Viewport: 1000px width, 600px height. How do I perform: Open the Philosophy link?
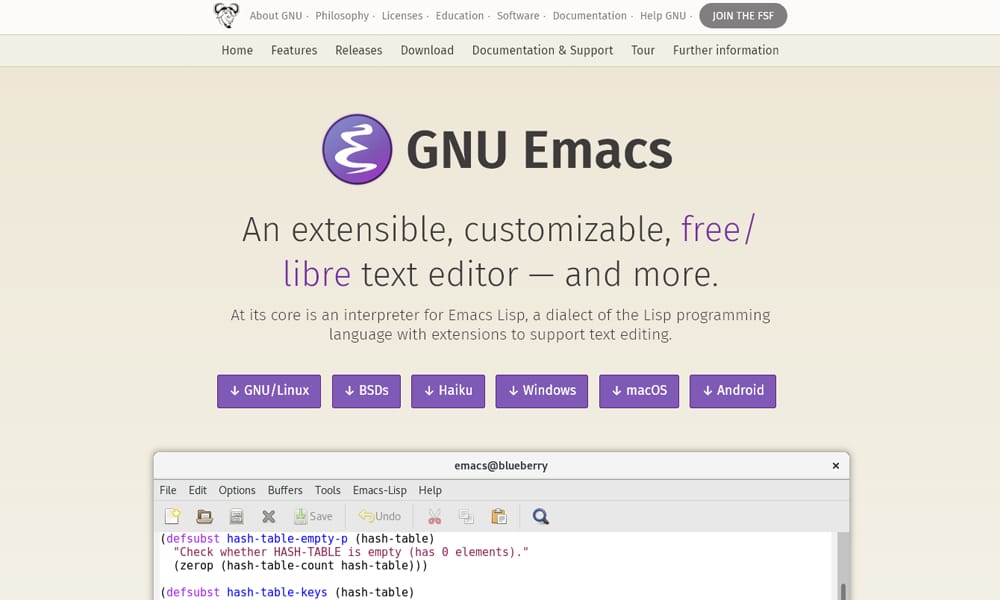342,15
